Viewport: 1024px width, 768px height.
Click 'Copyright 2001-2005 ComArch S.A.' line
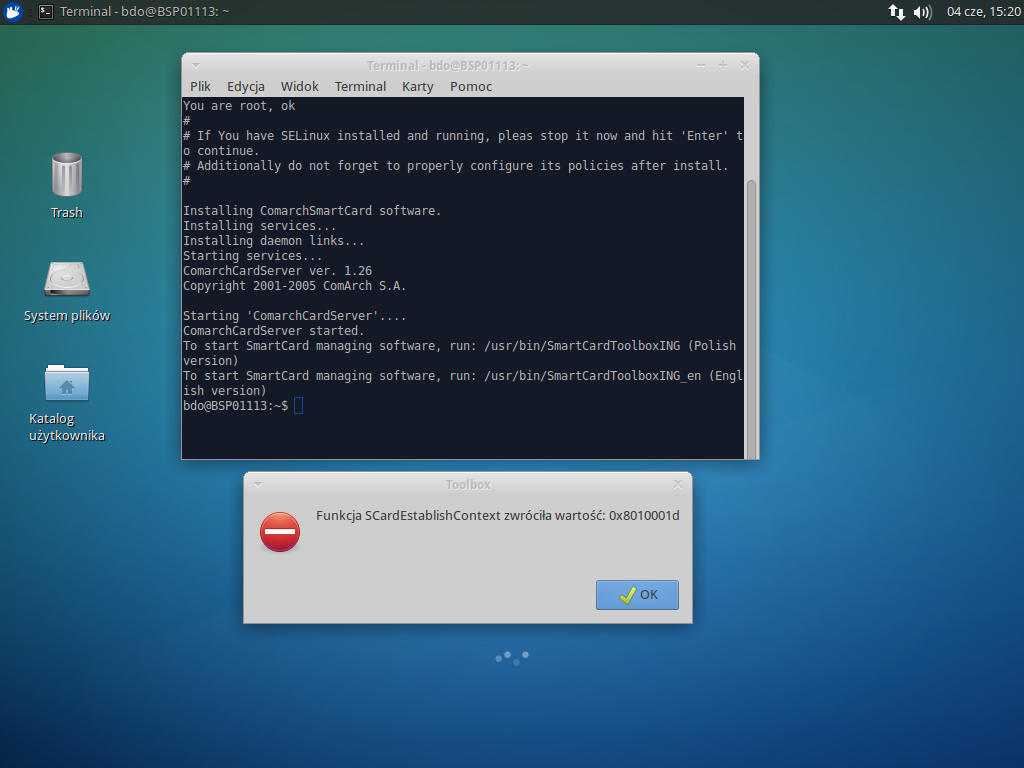coord(295,285)
